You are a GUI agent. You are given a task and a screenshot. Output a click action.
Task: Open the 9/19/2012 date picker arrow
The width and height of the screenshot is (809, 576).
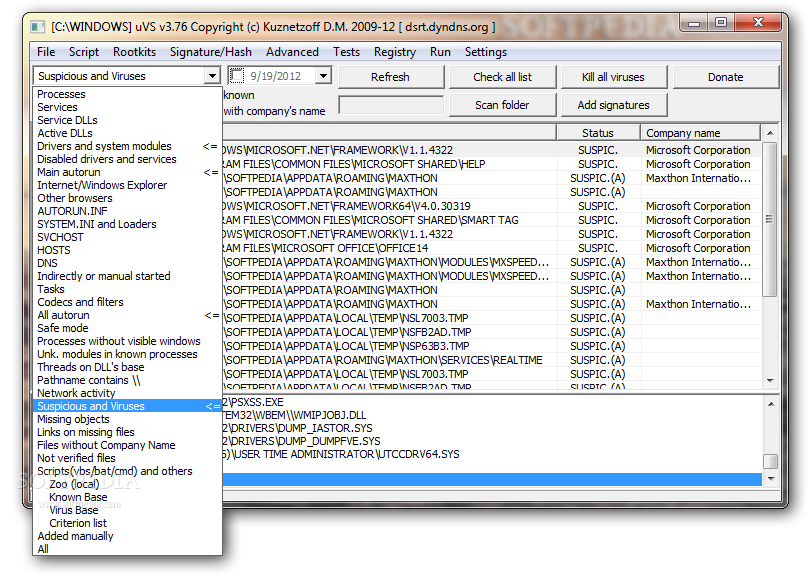[x=323, y=76]
